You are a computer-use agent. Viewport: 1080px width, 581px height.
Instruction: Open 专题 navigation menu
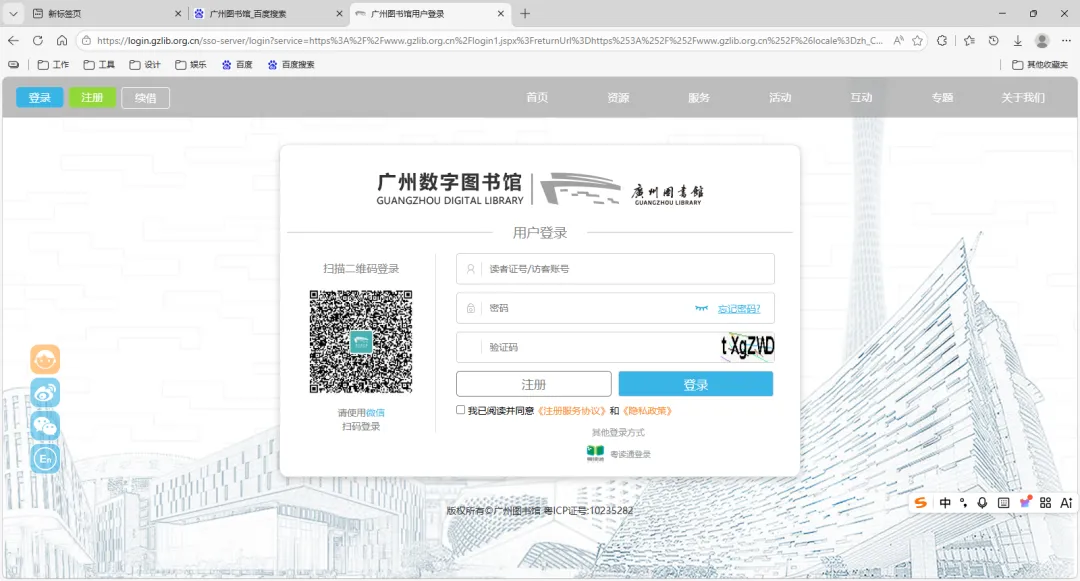[x=942, y=98]
